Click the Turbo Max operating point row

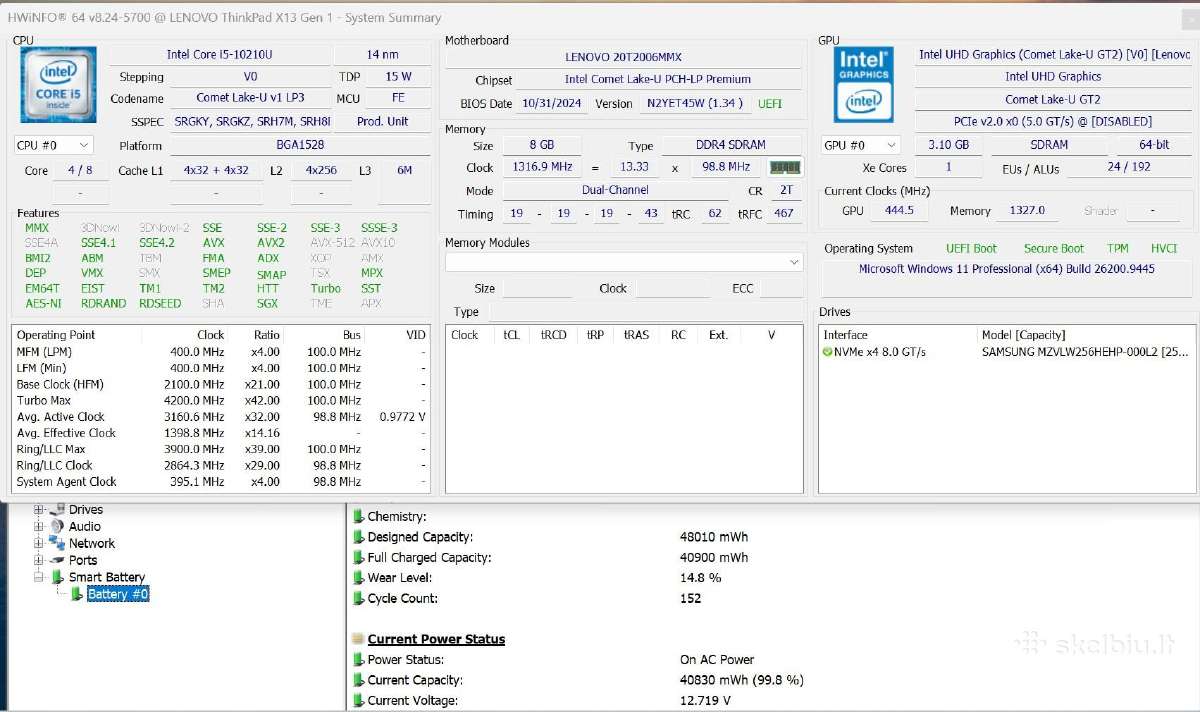[x=221, y=400]
